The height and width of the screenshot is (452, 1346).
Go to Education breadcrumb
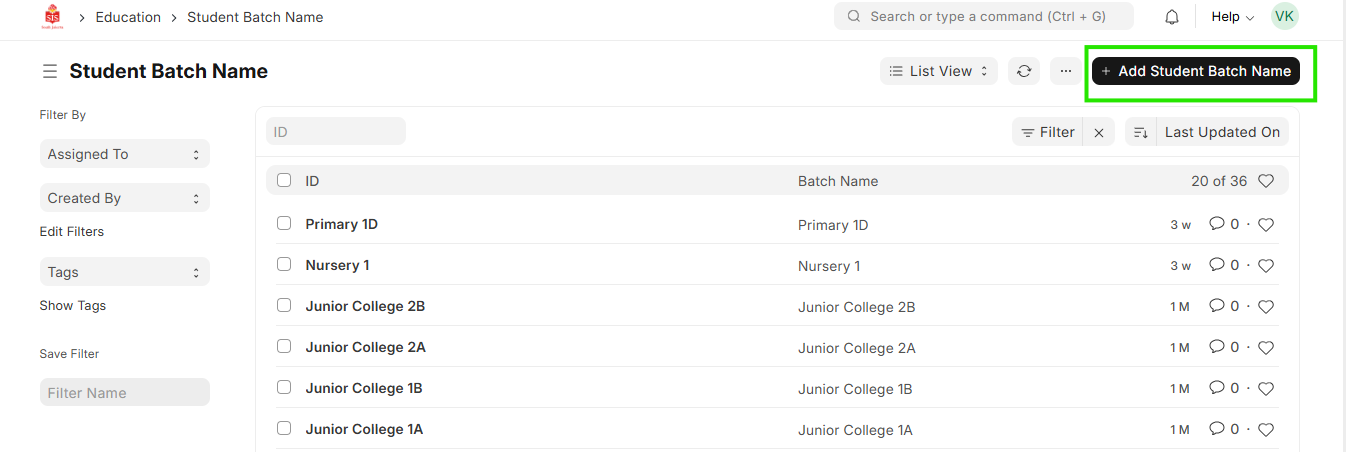(x=128, y=17)
